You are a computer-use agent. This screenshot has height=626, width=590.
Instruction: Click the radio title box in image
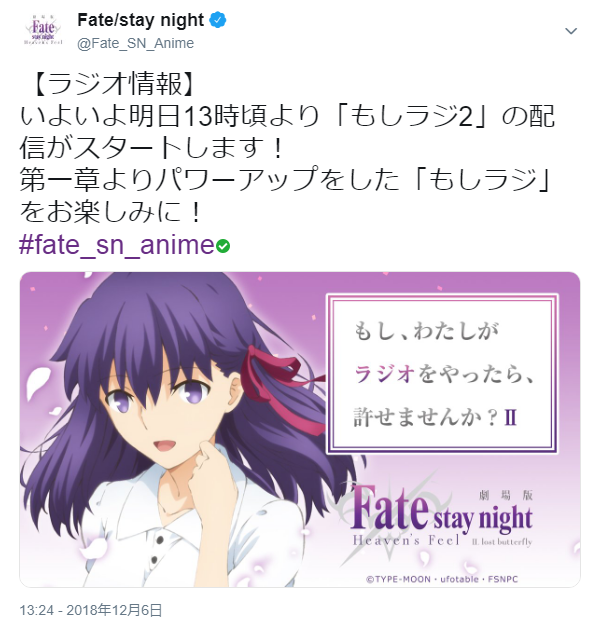click(x=442, y=374)
